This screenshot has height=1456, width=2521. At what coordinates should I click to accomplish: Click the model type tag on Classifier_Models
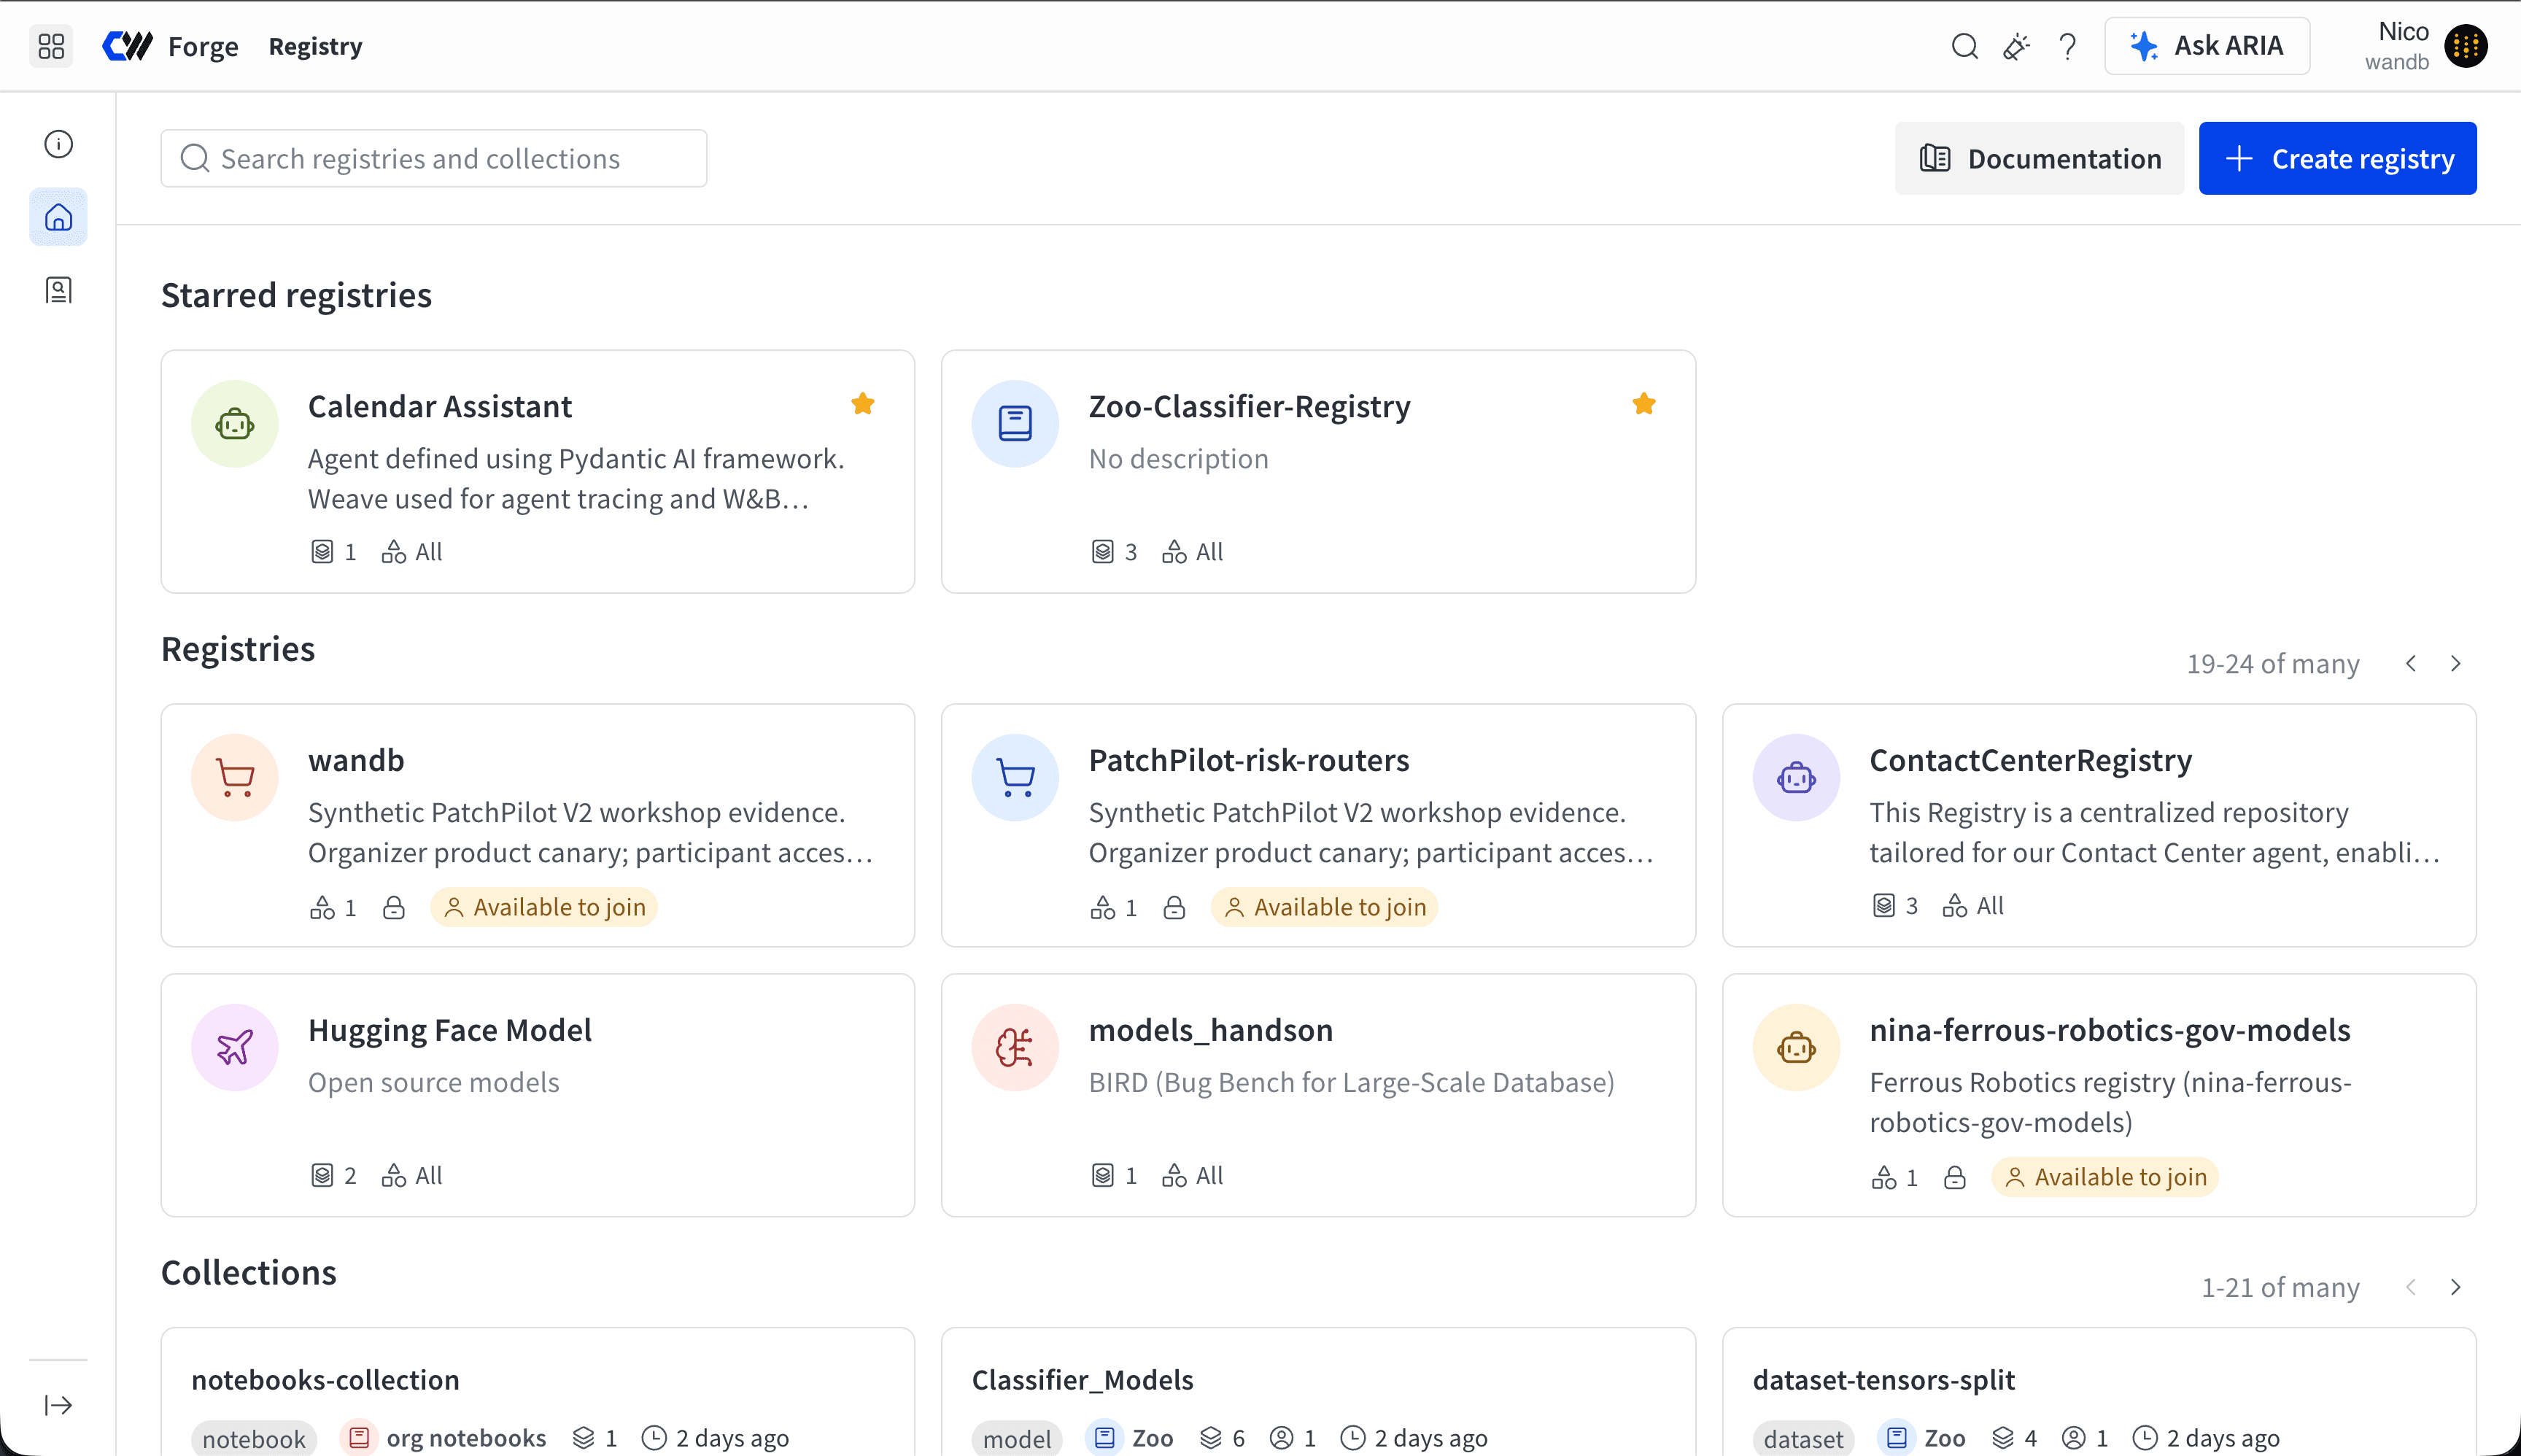pos(1017,1439)
